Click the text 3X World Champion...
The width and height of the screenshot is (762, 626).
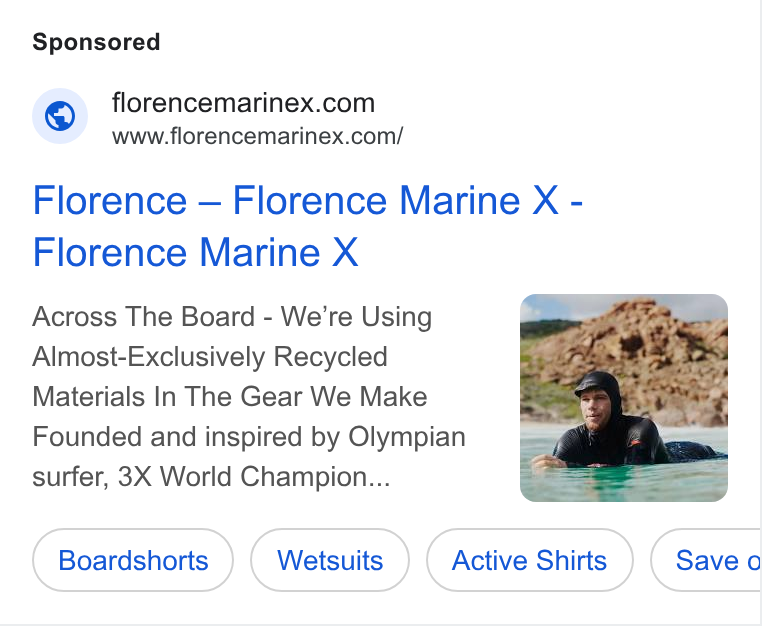254,477
